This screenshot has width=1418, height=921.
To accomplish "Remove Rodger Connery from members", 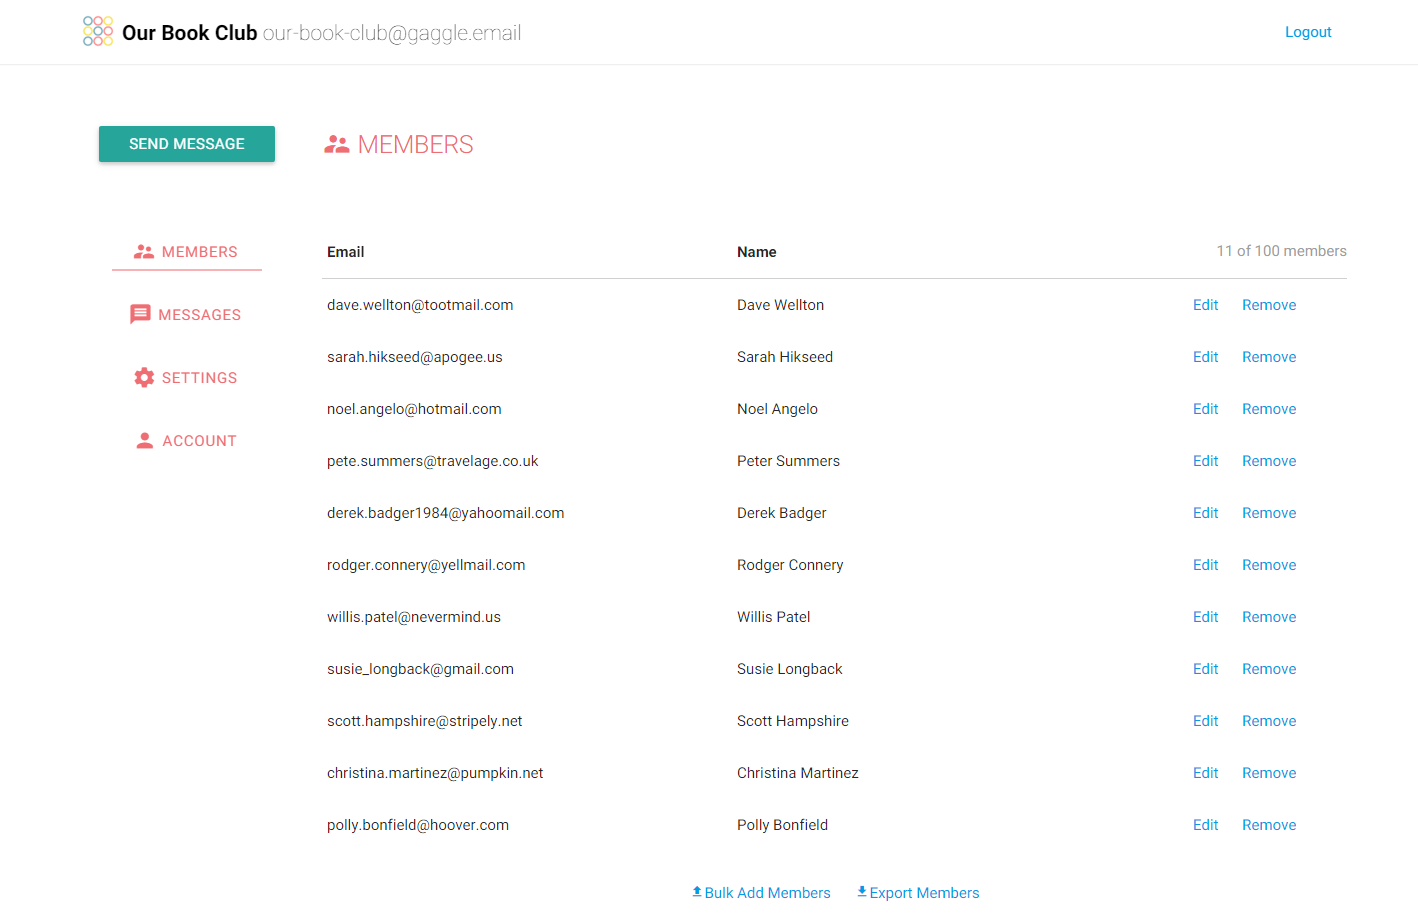I will coord(1269,565).
